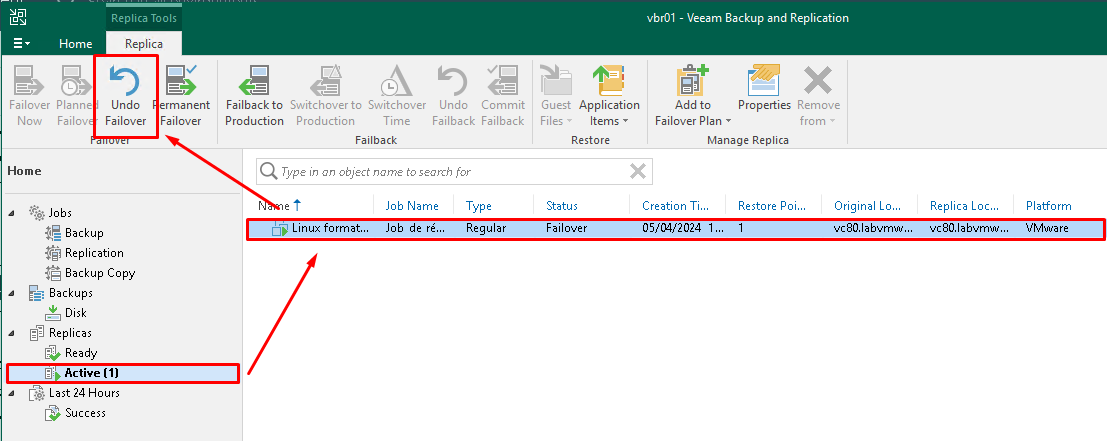The width and height of the screenshot is (1107, 441).
Task: Sort by the Job Name column
Action: [x=412, y=206]
